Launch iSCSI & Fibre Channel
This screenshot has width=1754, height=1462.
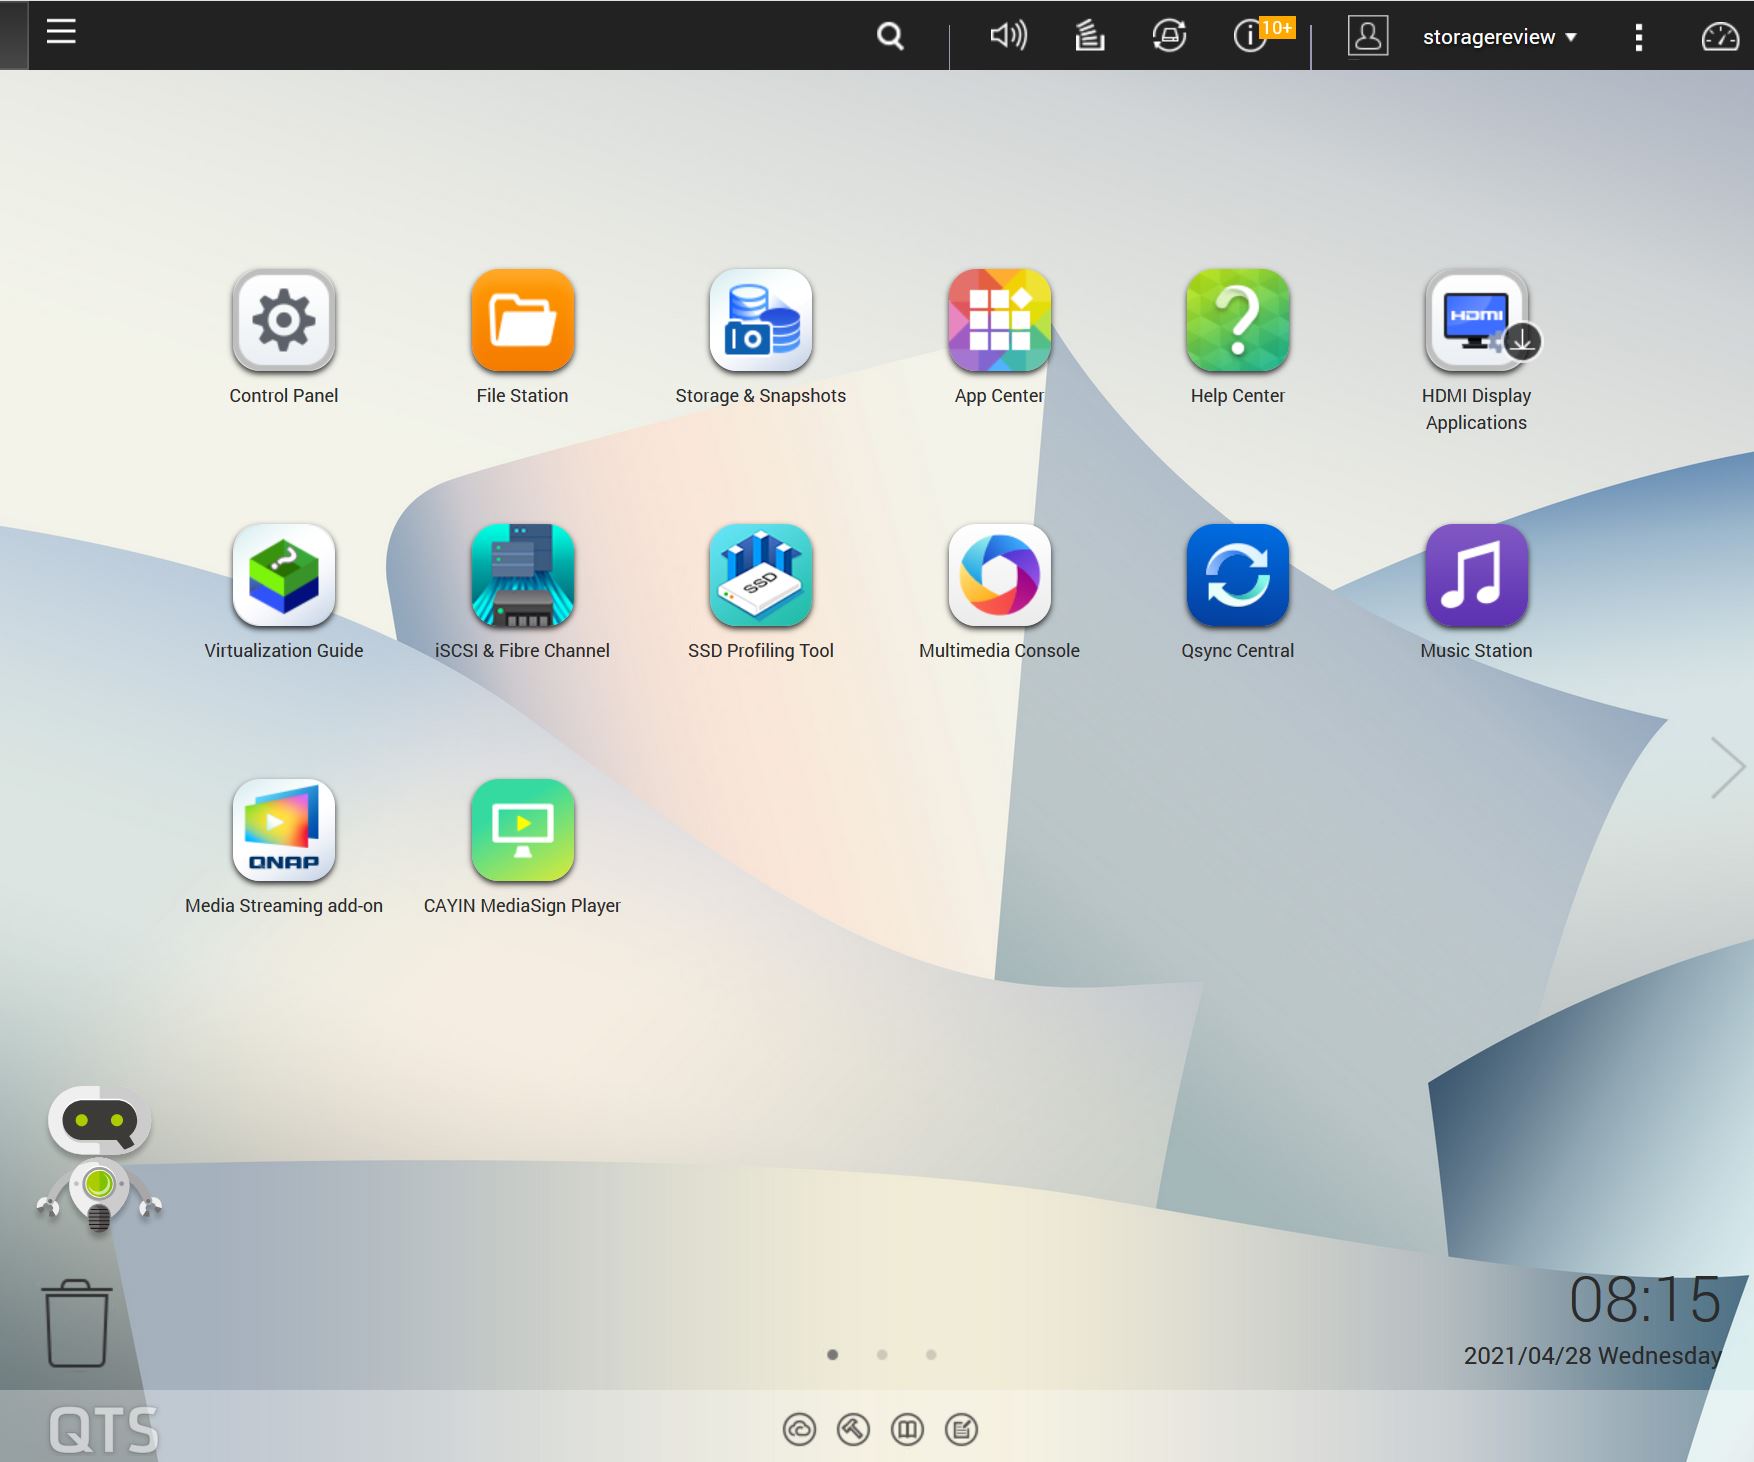click(522, 576)
